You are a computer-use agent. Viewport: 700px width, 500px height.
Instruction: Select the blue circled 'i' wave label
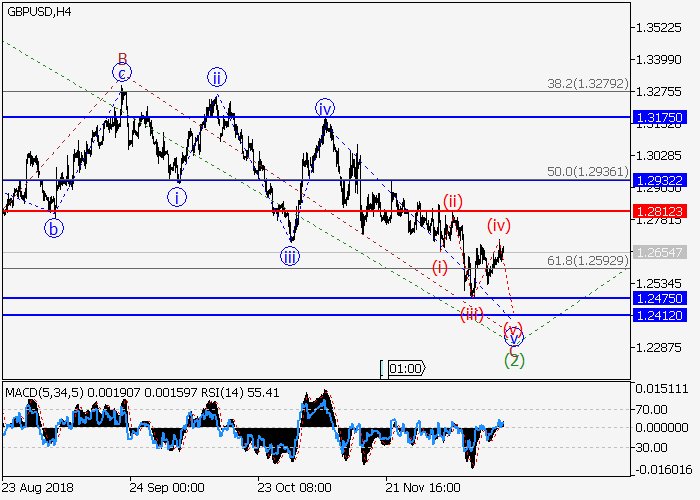pos(176,196)
